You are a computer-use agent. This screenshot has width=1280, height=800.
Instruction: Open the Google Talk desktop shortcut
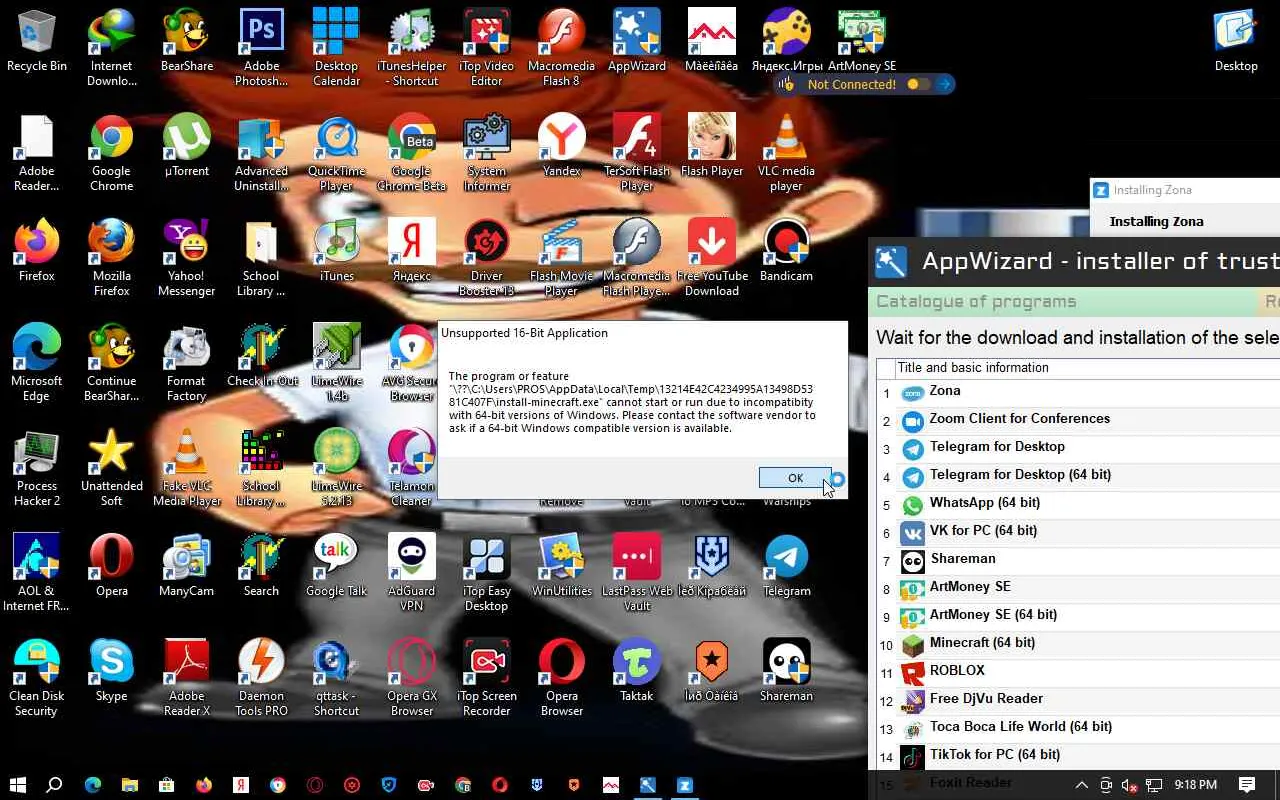pos(337,567)
